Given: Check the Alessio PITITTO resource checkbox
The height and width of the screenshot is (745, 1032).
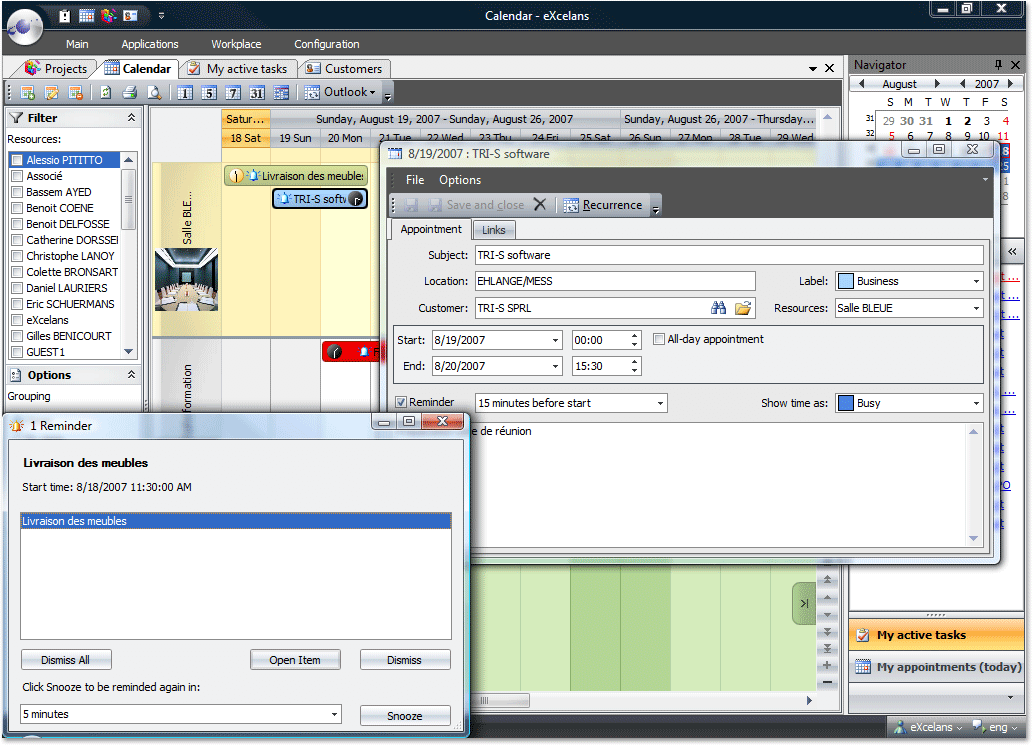Looking at the screenshot, I should click(x=17, y=160).
